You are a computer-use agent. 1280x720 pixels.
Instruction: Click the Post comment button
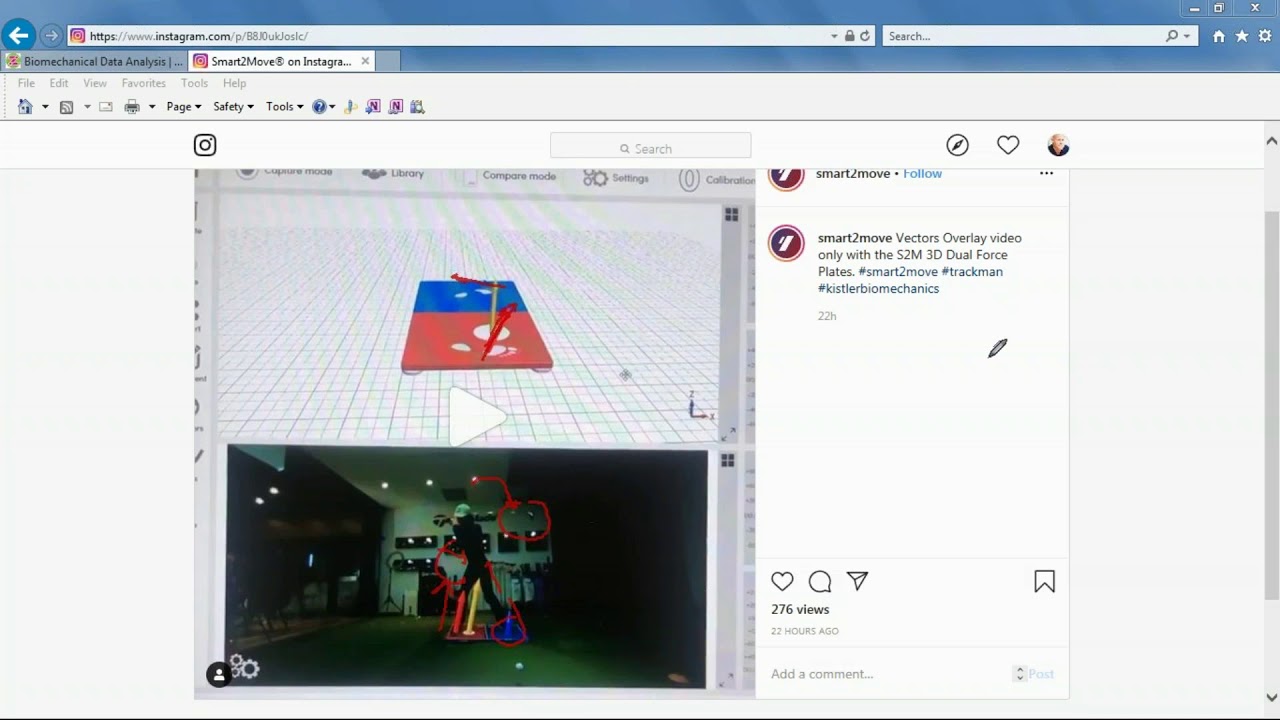[1041, 674]
